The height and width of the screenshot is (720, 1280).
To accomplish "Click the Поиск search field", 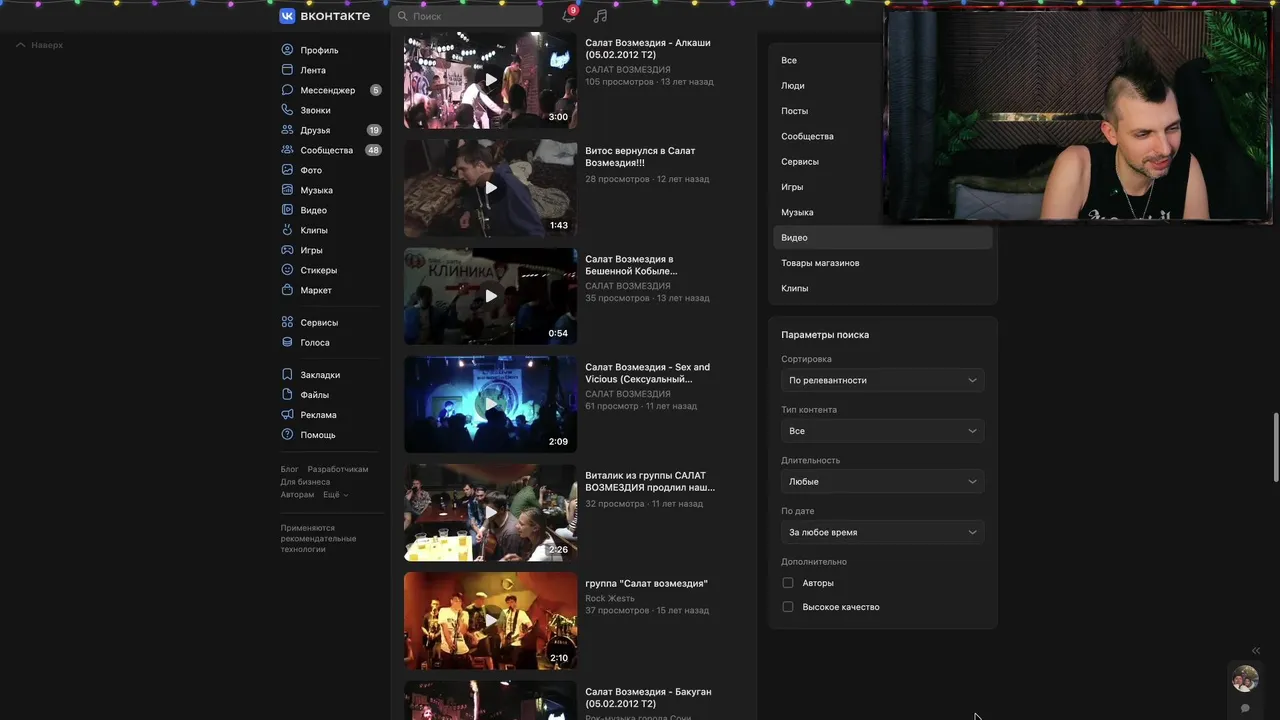I will coord(466,16).
